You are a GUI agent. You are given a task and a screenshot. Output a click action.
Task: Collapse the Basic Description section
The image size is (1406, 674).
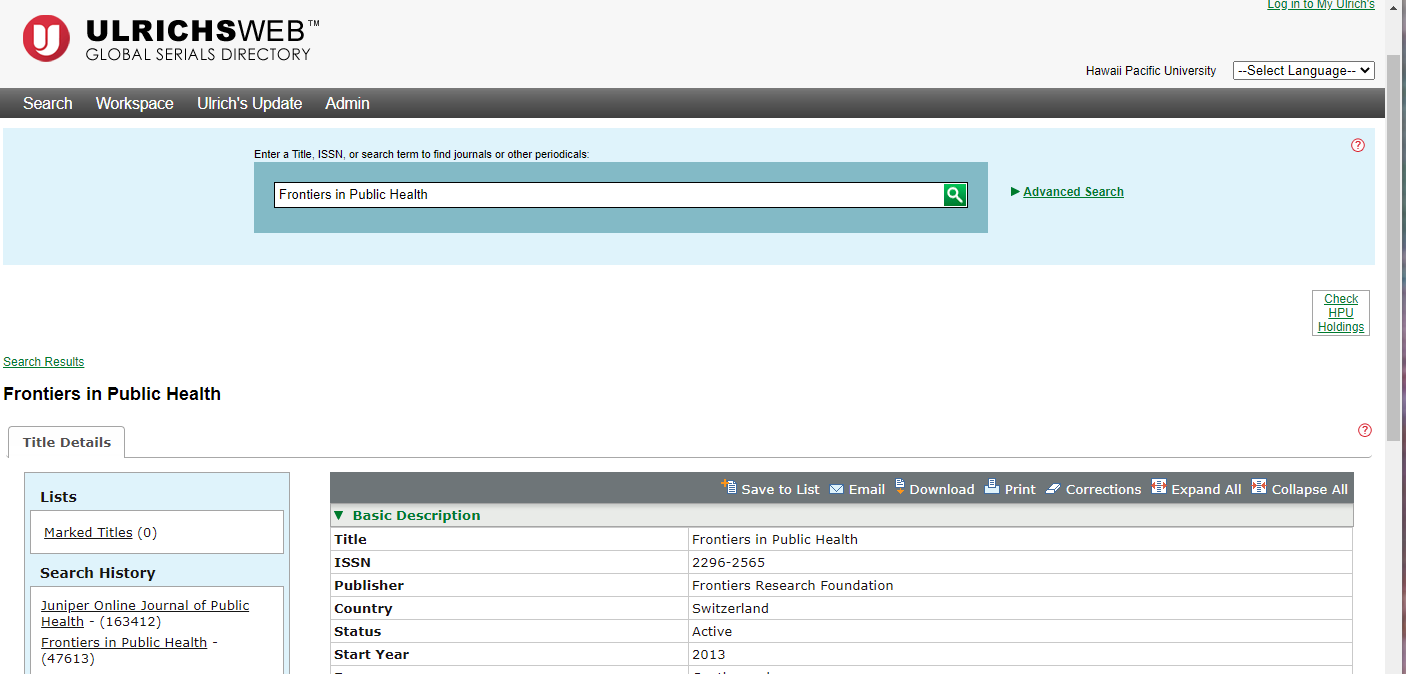339,516
